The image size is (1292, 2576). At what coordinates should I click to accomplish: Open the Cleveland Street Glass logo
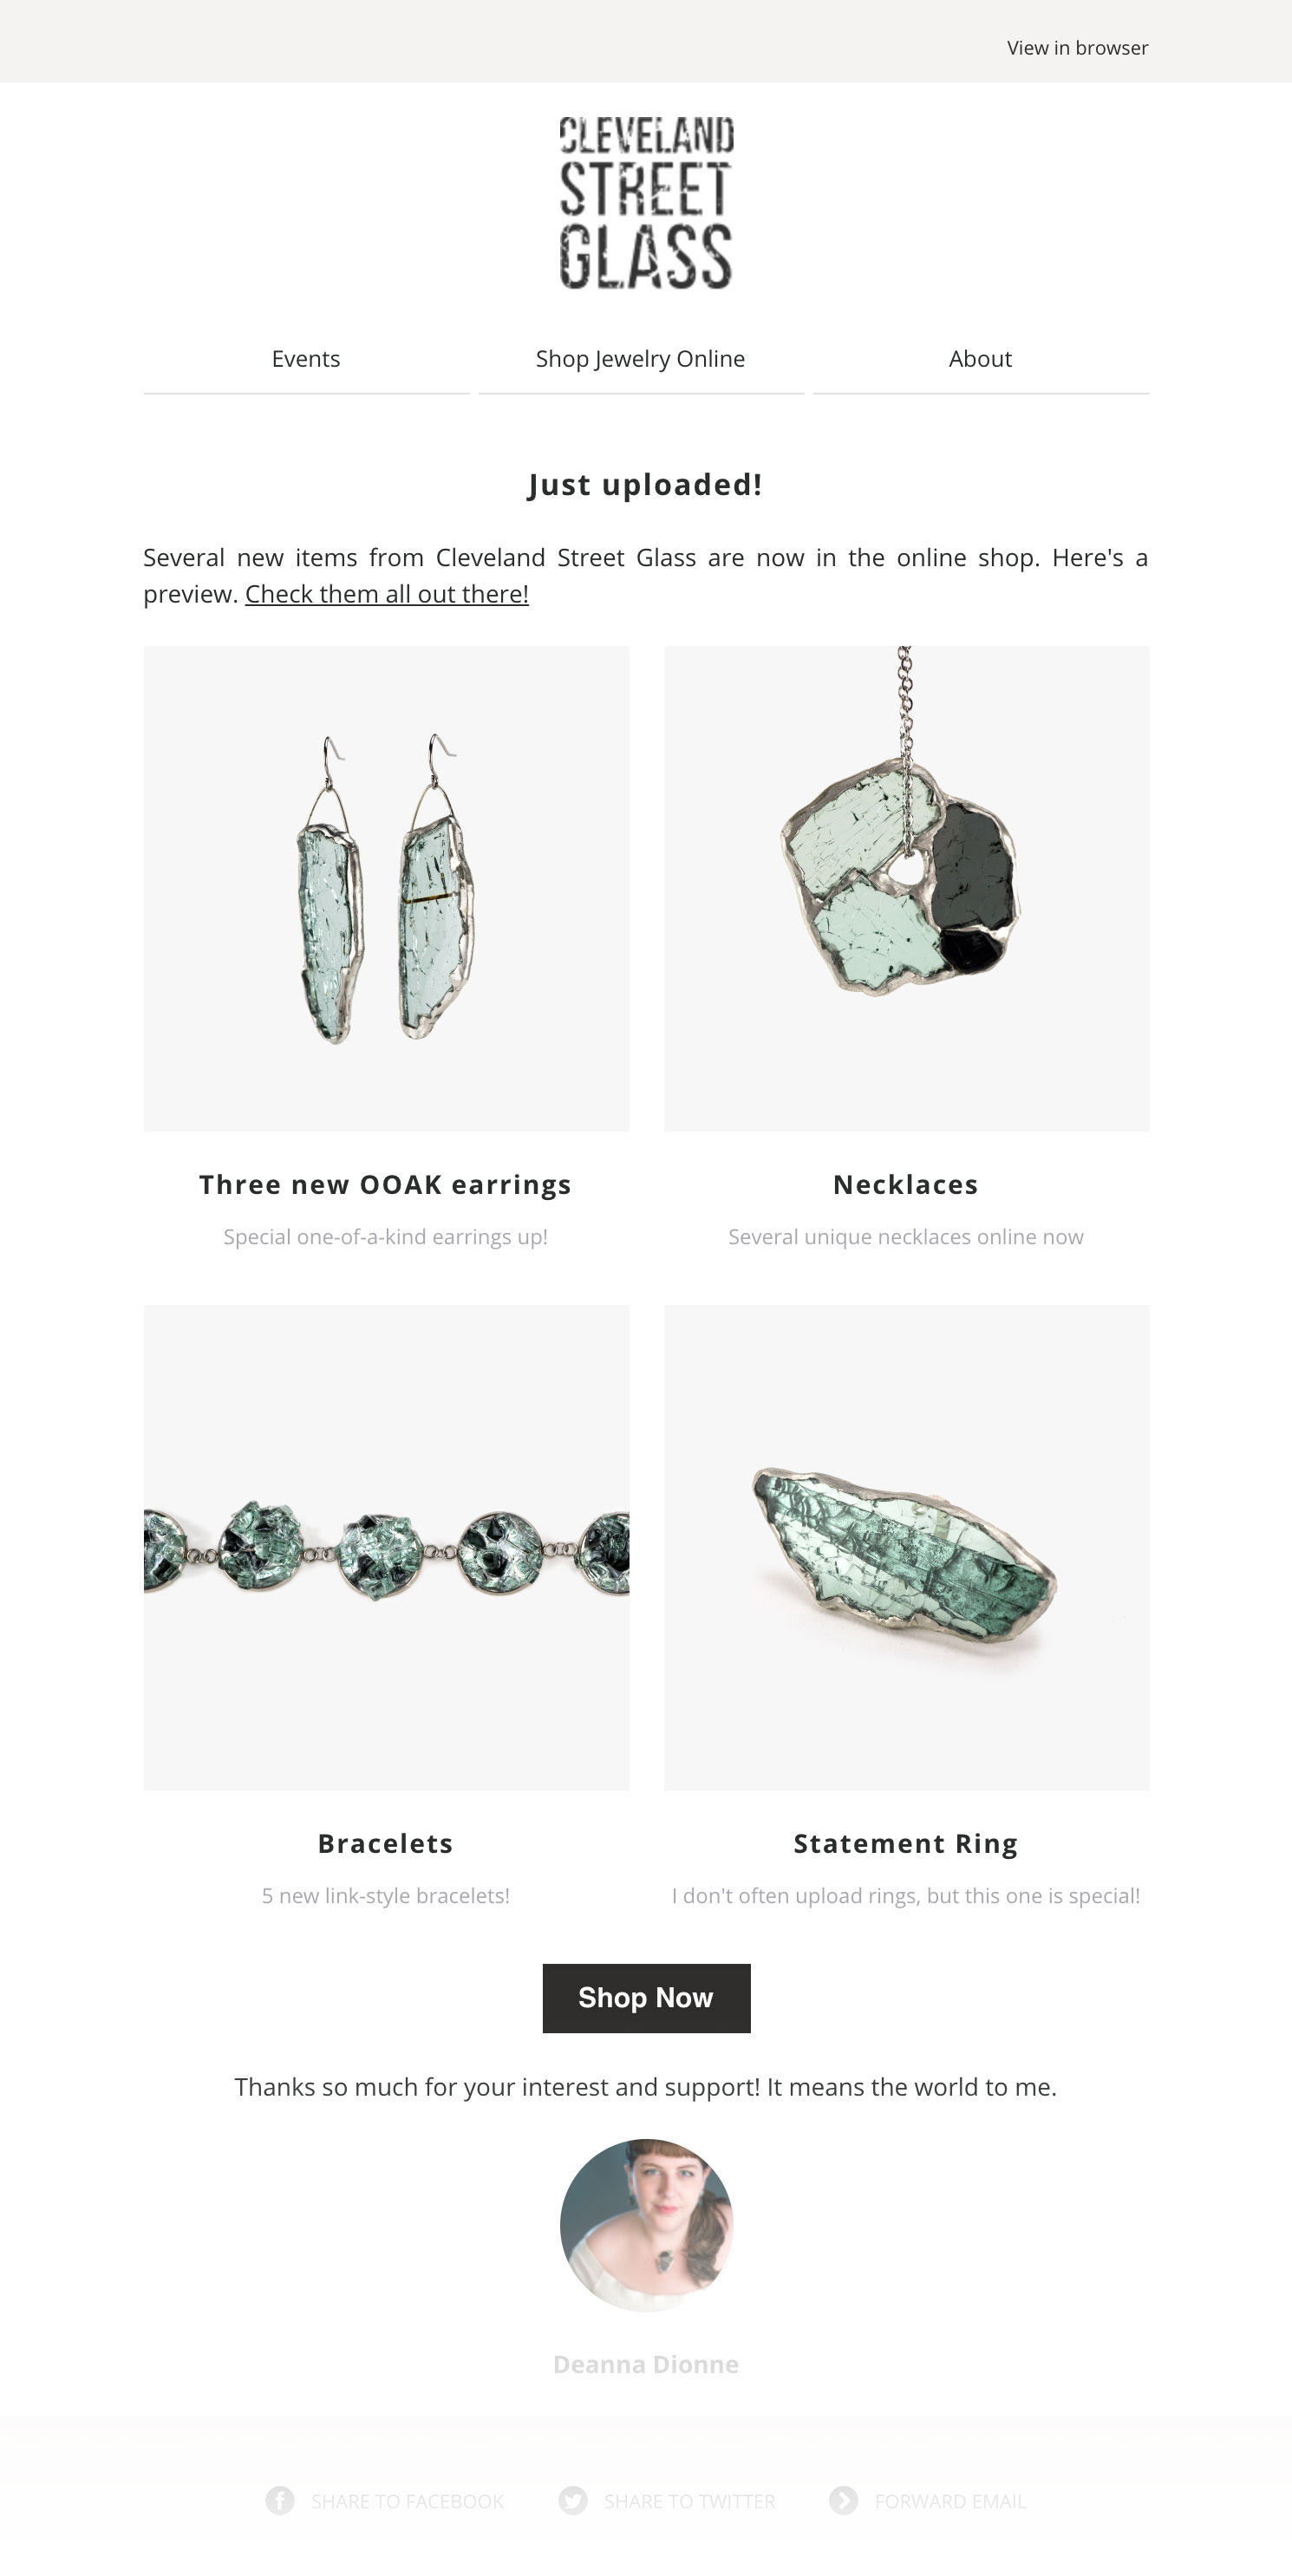click(646, 202)
